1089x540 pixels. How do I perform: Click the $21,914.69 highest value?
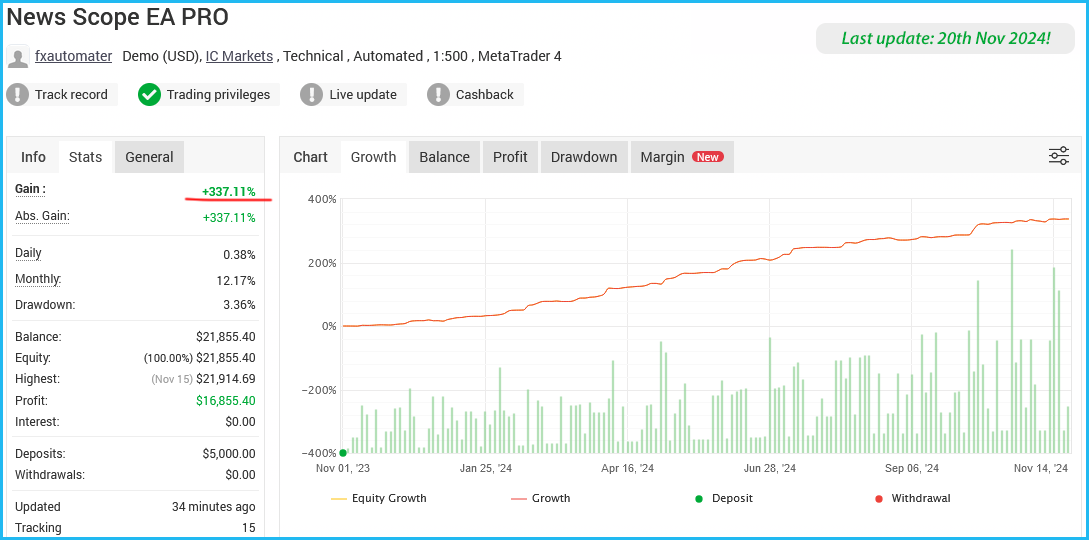pos(226,379)
